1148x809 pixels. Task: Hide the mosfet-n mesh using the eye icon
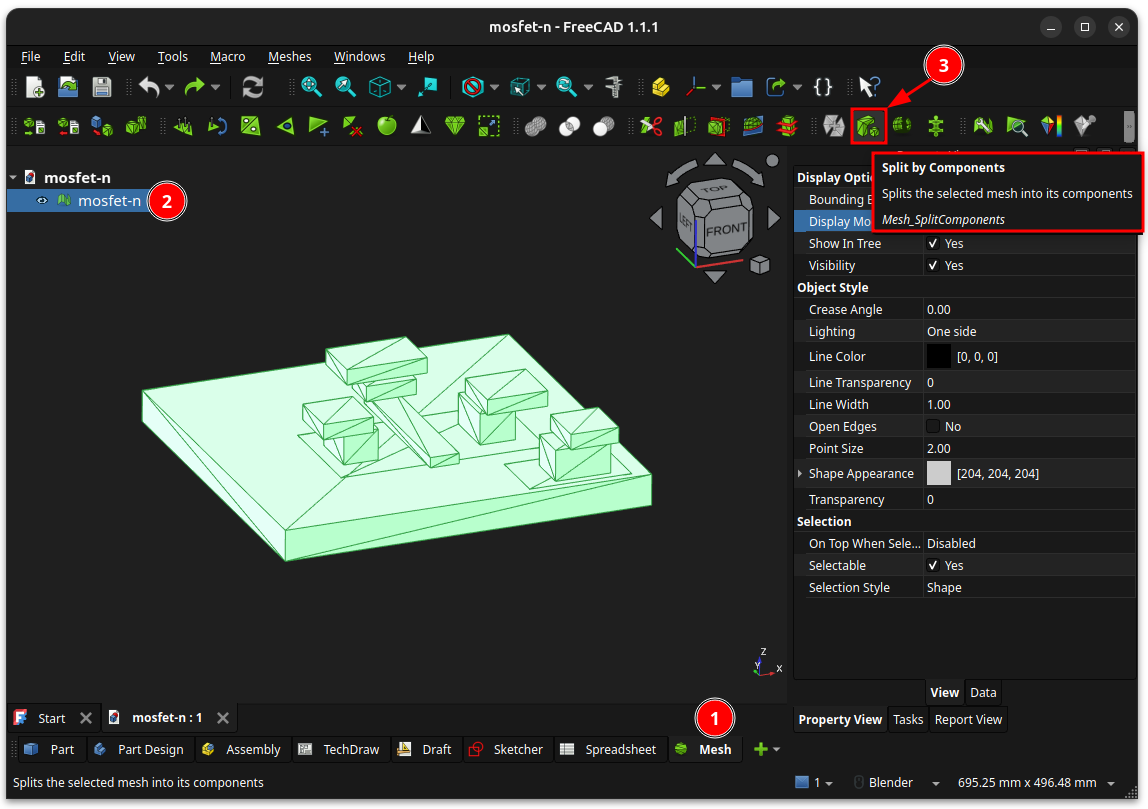[42, 201]
